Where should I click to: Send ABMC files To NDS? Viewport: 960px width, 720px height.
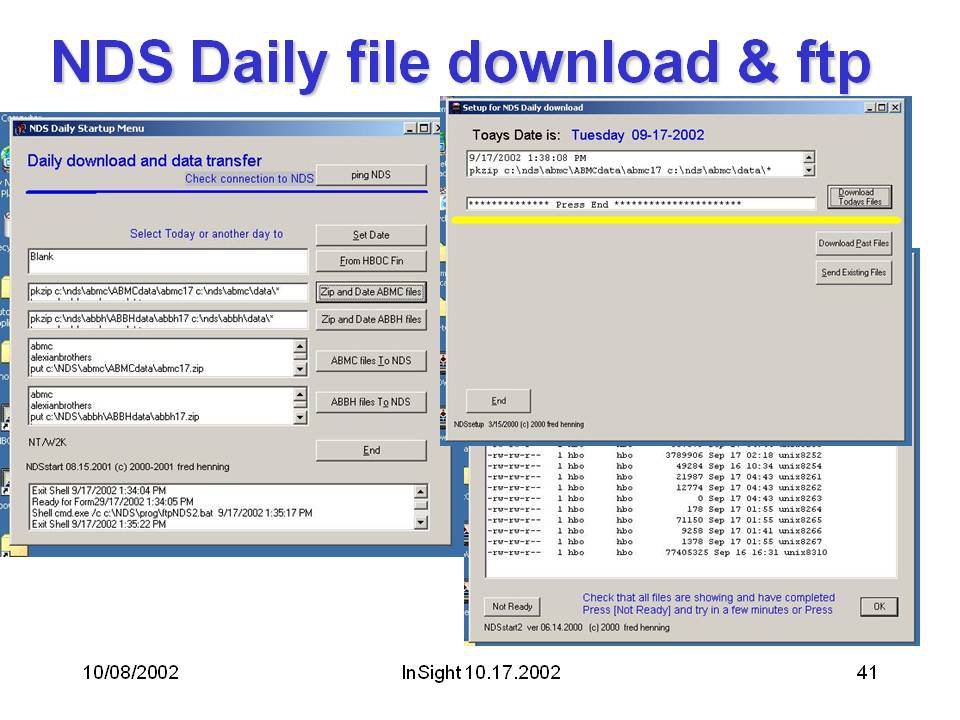pos(371,360)
